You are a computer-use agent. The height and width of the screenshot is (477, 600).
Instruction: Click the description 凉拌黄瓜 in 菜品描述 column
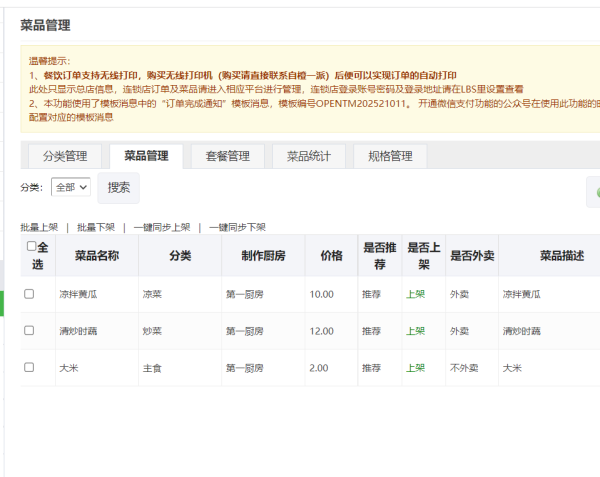[522, 294]
